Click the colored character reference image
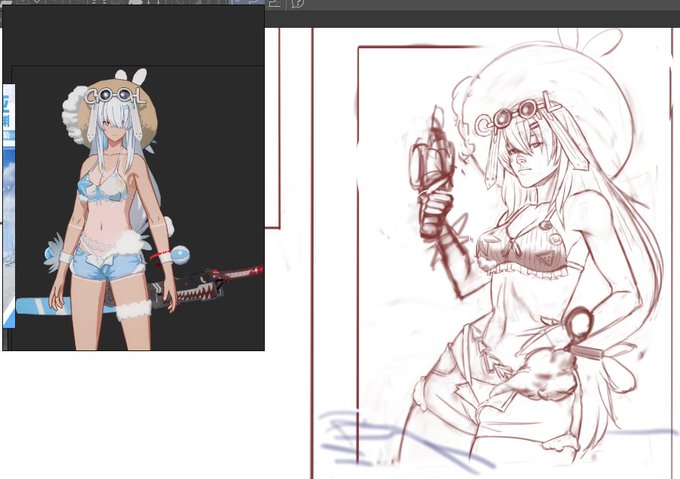Screen dimensions: 680x479 pos(138,208)
